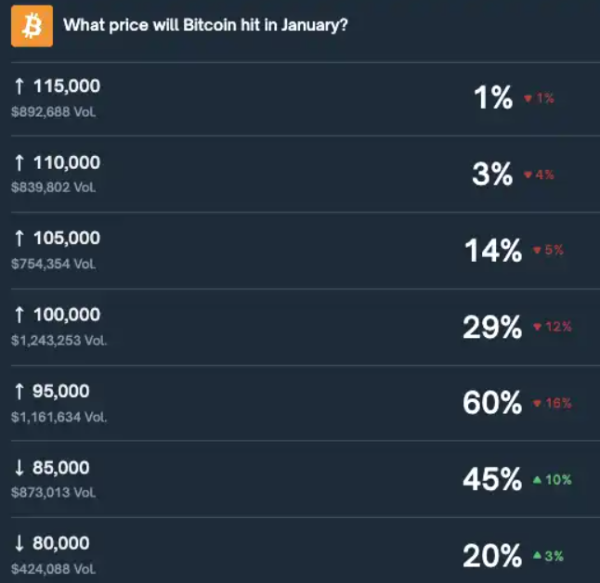Select the ↓ 85,000 price outcome

click(52, 467)
